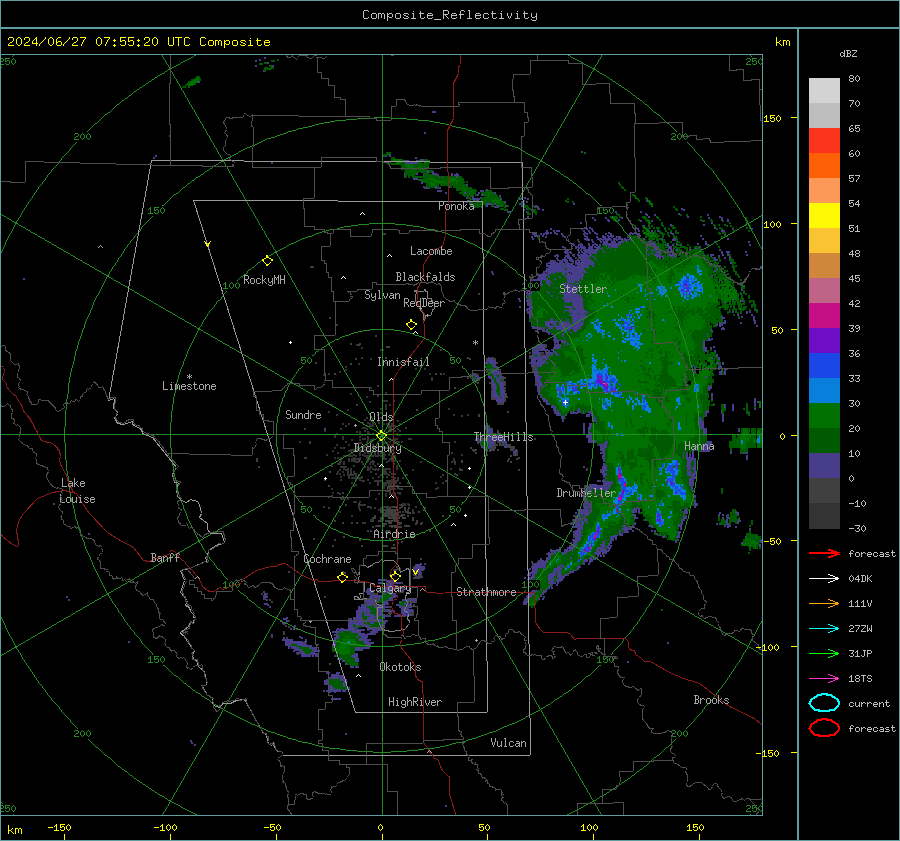Click the red forecast ellipse legend icon
This screenshot has width=900, height=841.
(824, 728)
